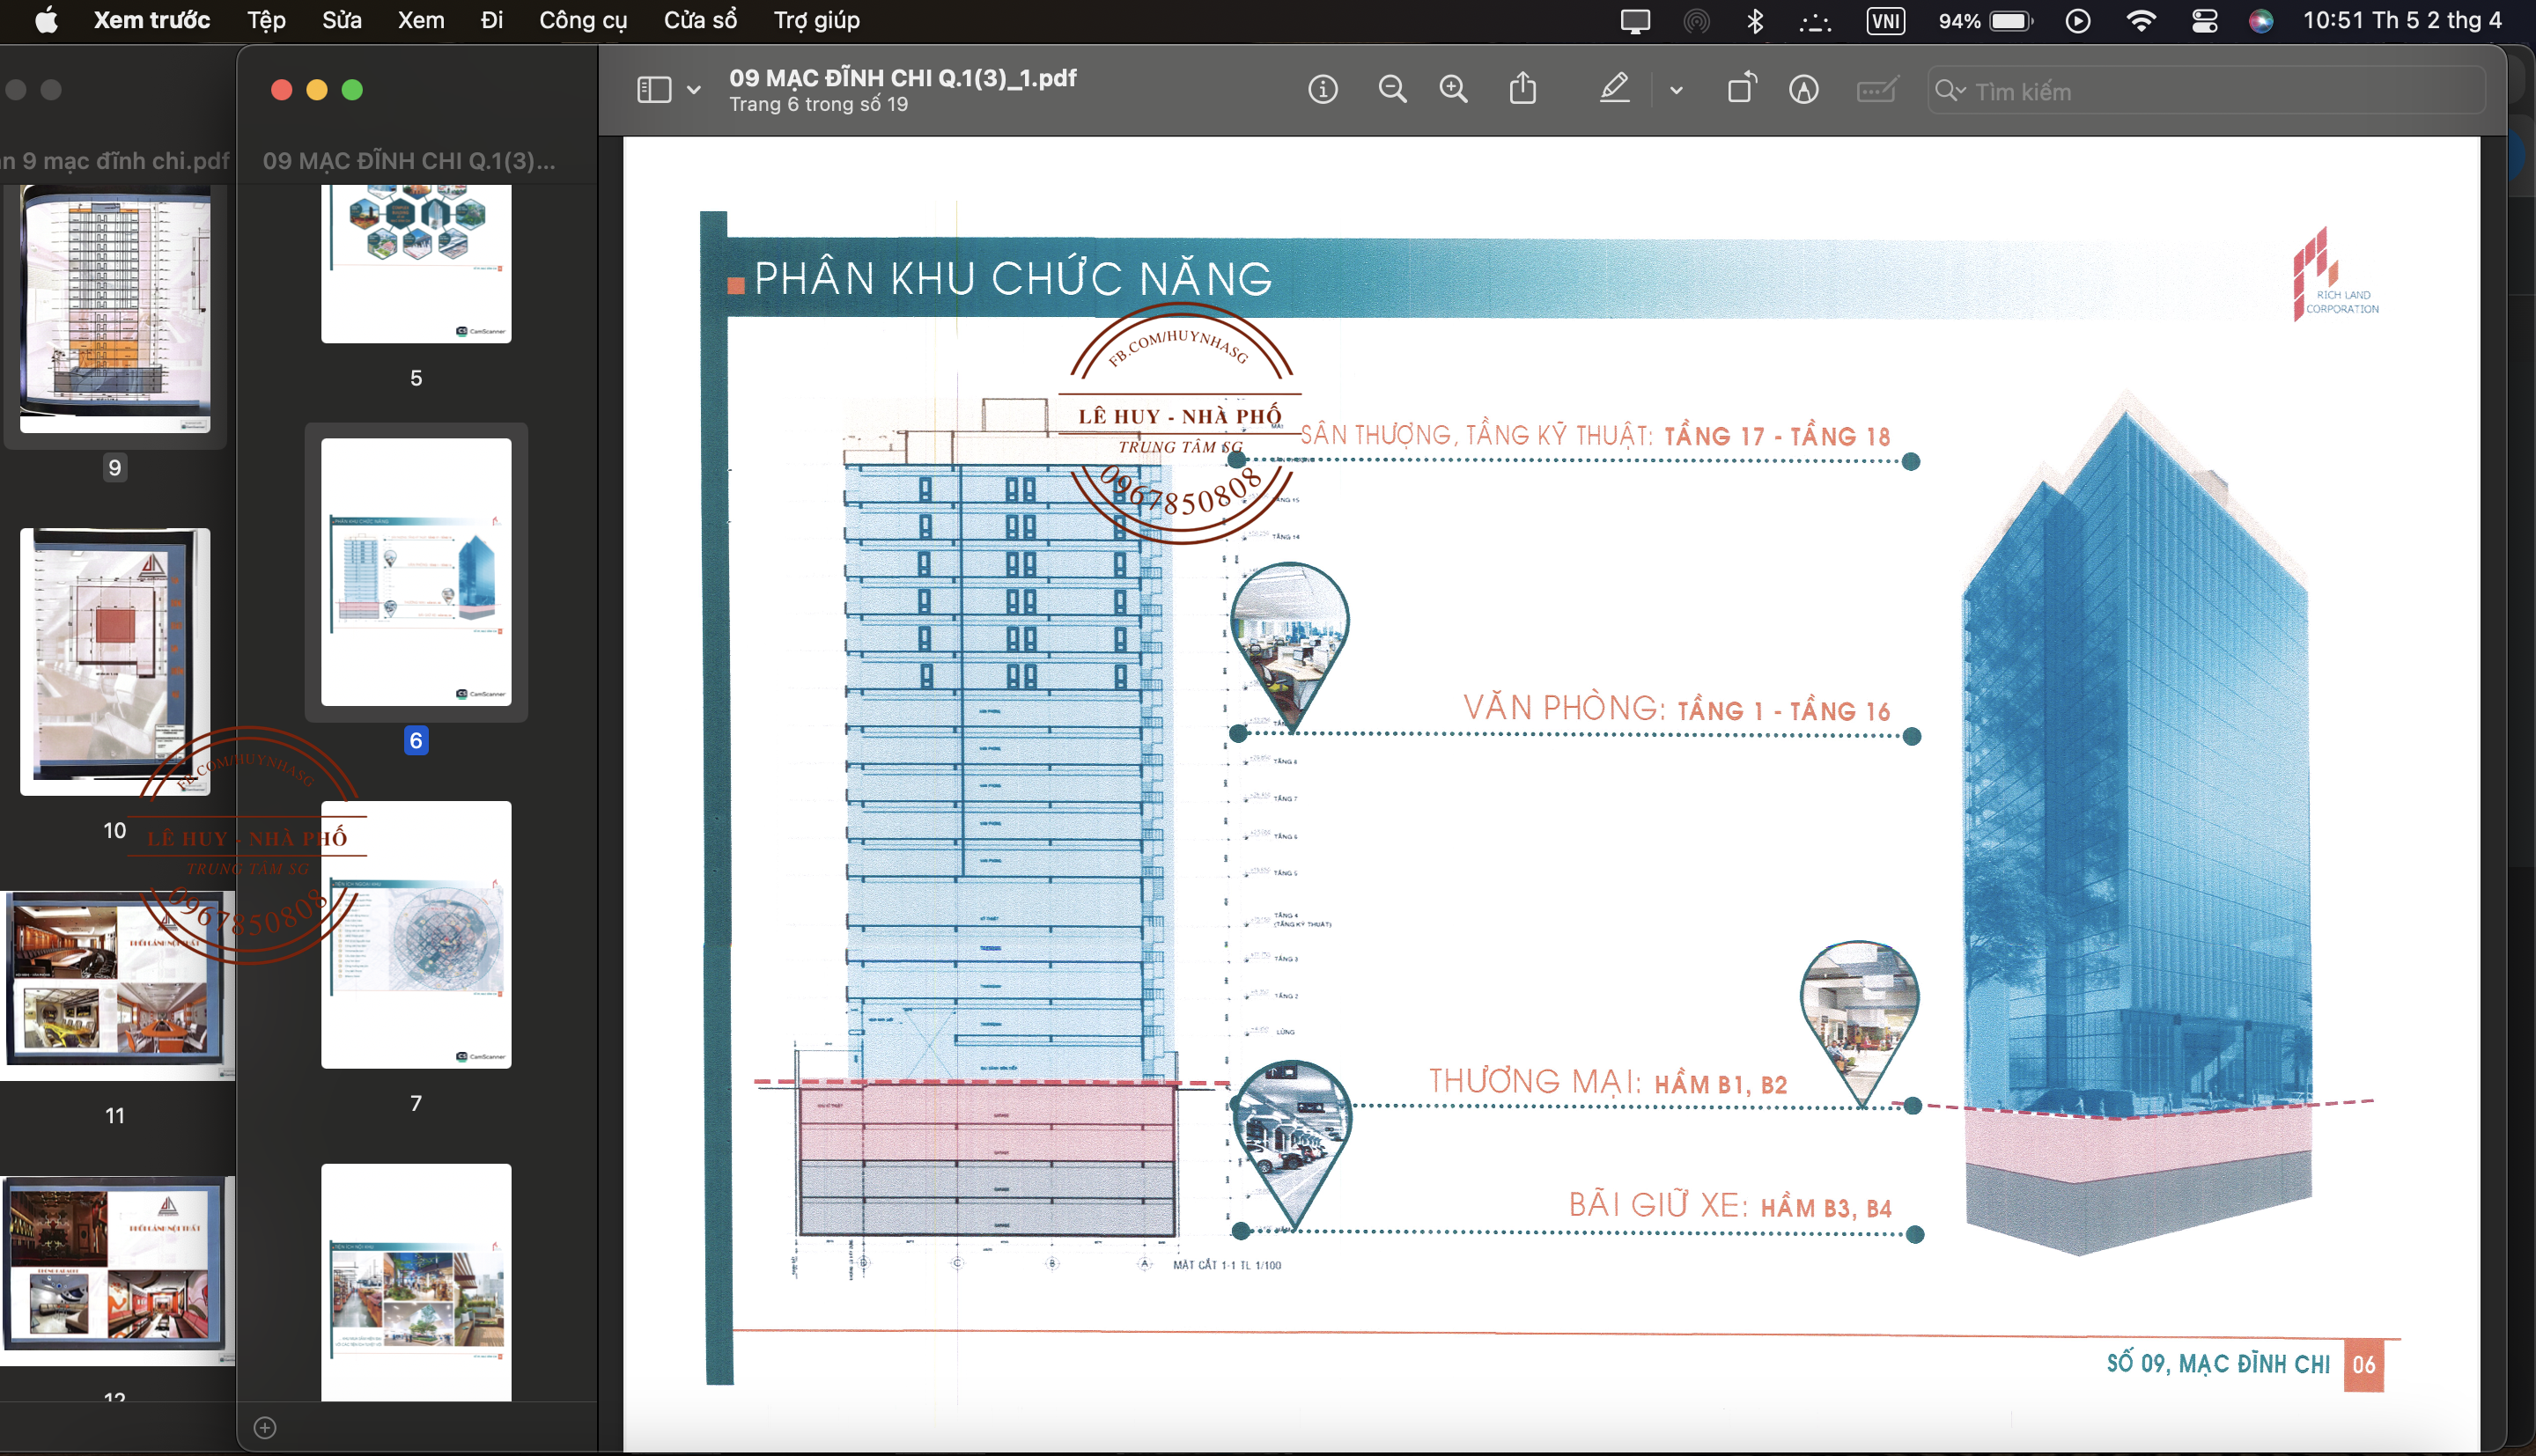Open the Công cụ menu
This screenshot has height=1456, width=2536.
click(583, 20)
